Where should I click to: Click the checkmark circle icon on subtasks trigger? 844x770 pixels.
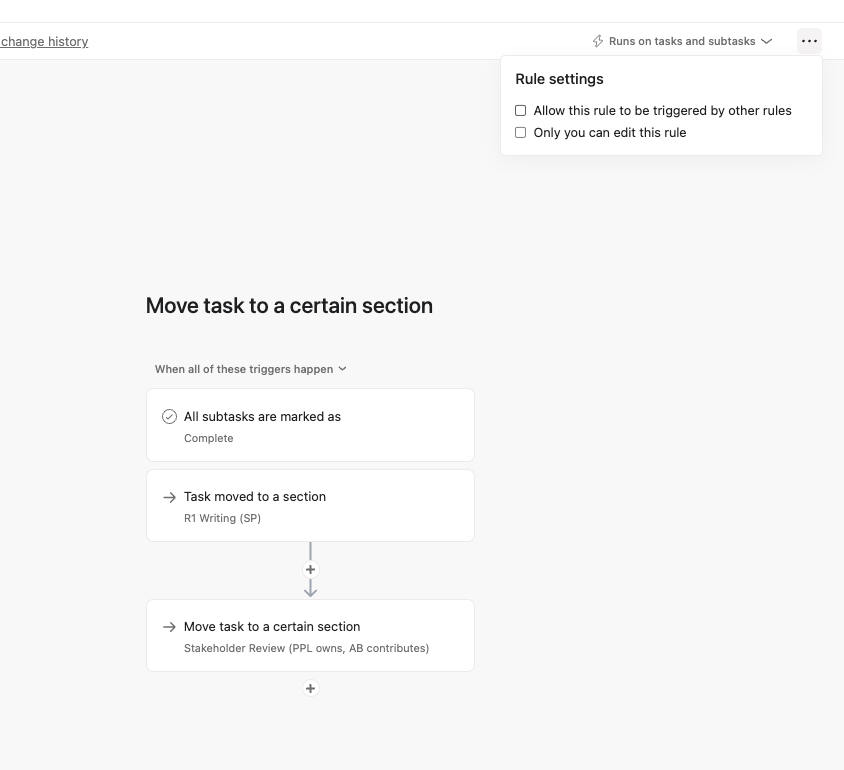click(x=170, y=417)
